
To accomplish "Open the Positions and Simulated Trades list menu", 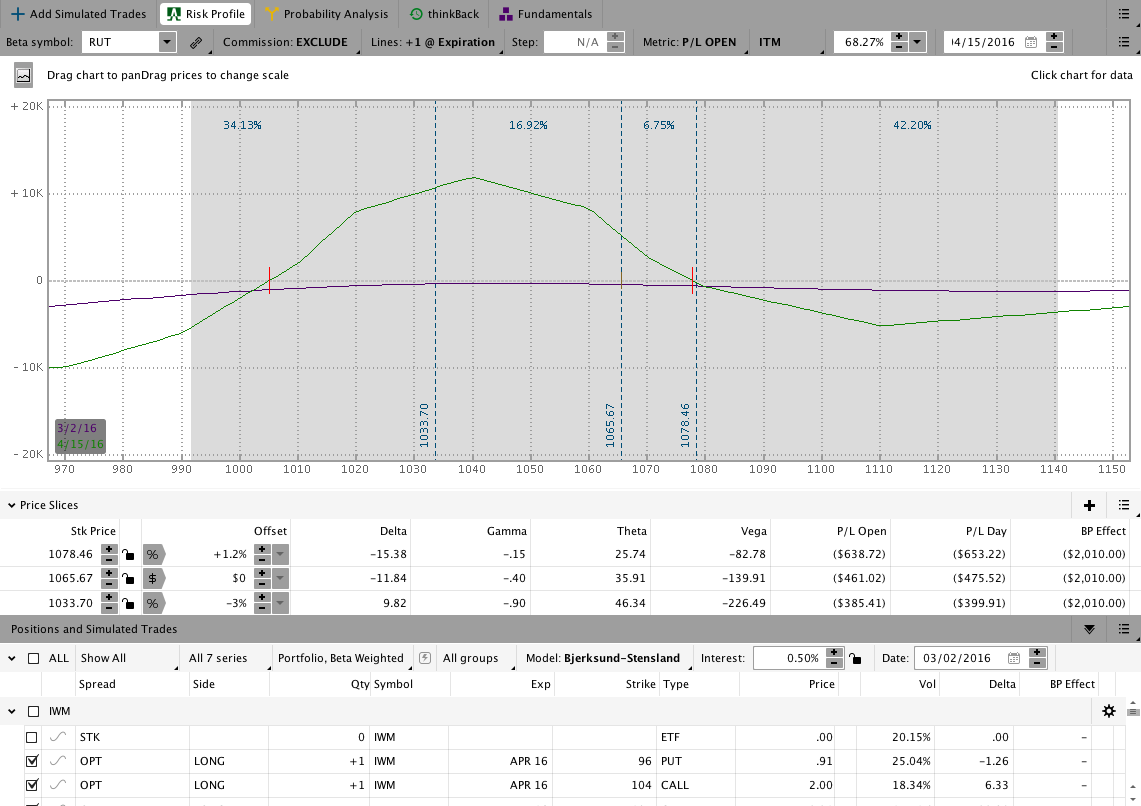I will (x=1124, y=629).
